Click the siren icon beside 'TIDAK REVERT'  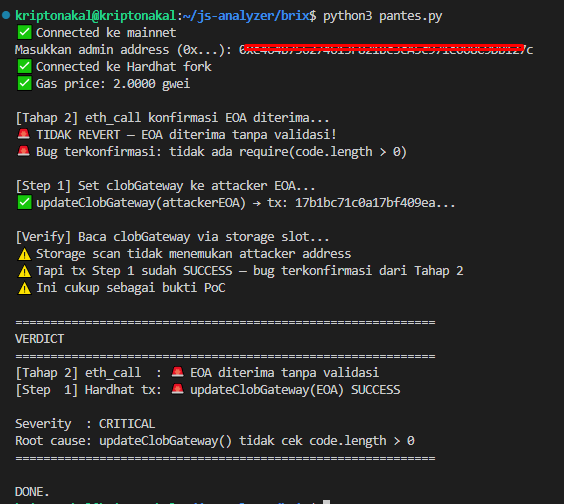[24, 134]
